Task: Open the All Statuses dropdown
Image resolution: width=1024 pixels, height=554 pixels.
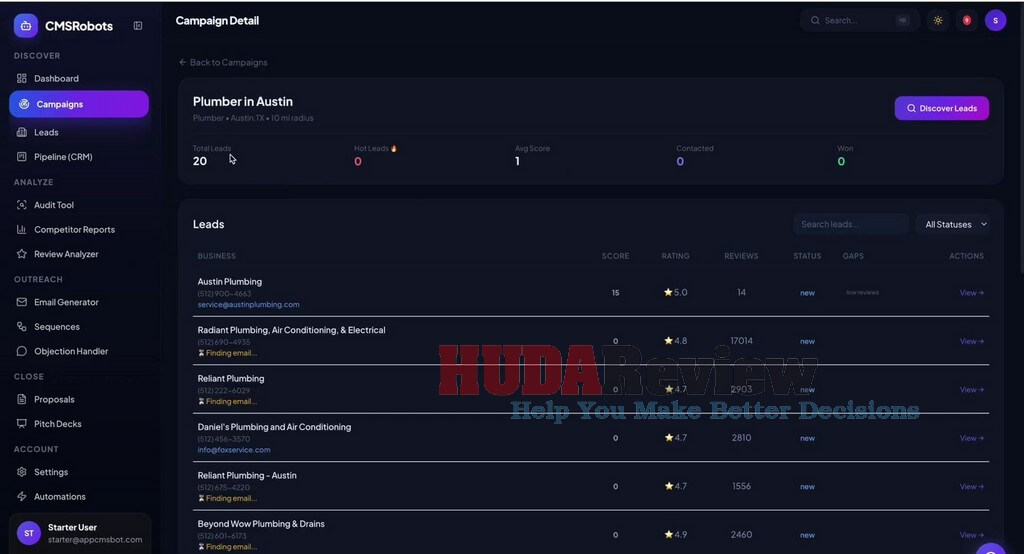Action: pos(952,224)
